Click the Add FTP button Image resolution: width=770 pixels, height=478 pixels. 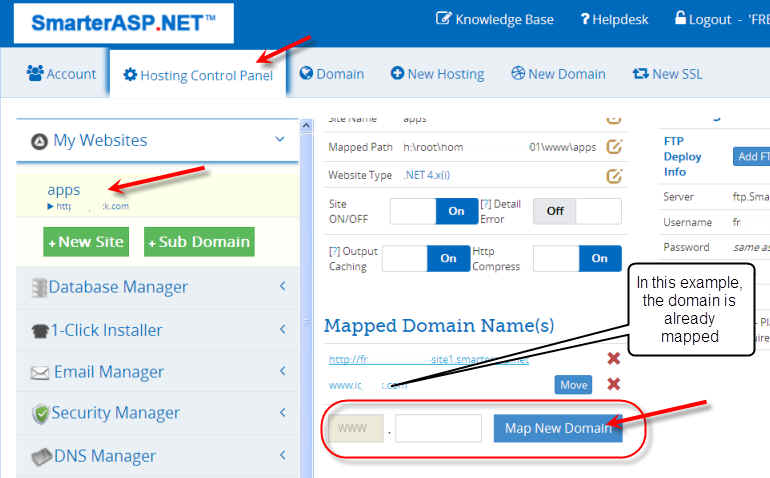click(751, 156)
